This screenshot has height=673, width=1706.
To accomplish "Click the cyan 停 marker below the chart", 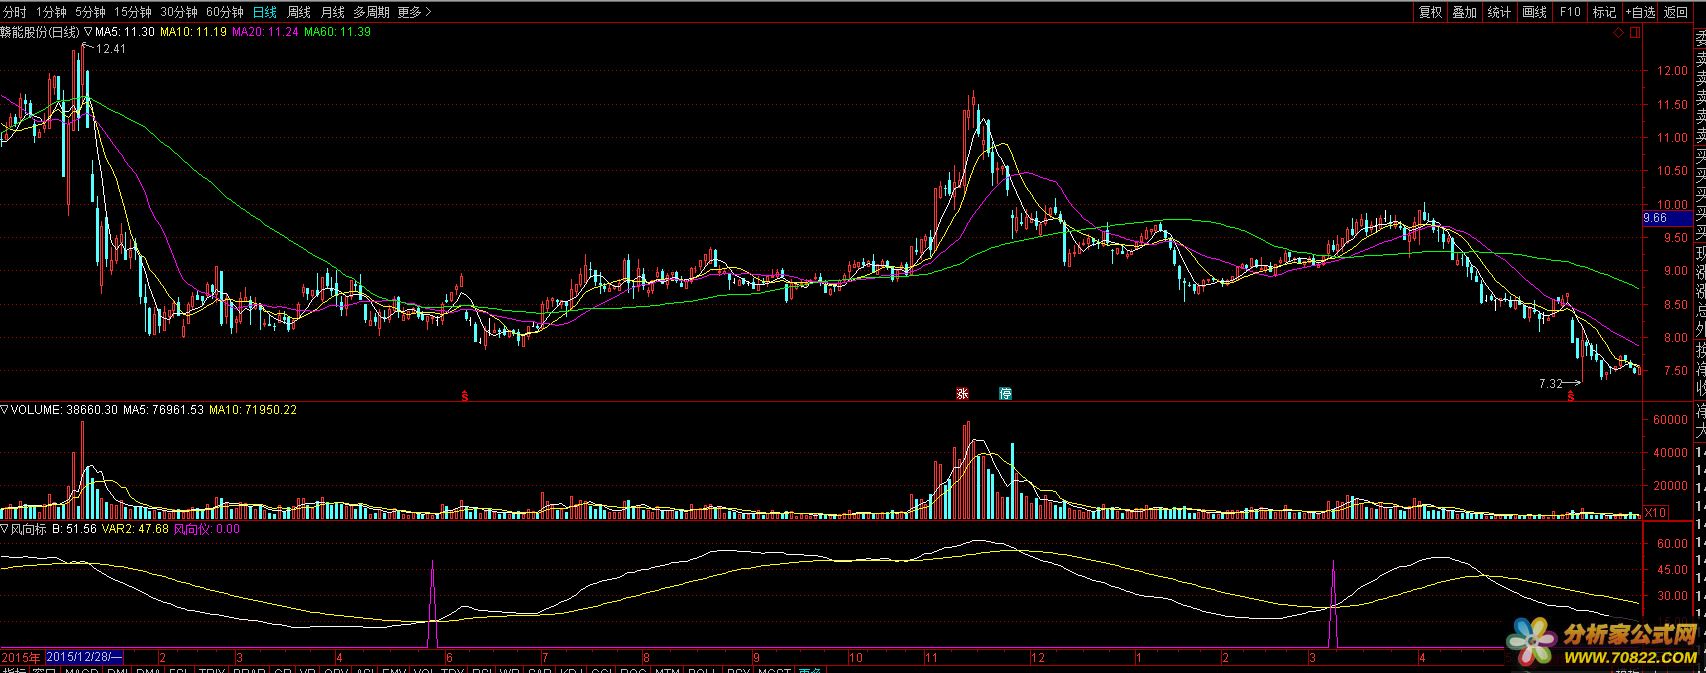I will (x=1005, y=393).
